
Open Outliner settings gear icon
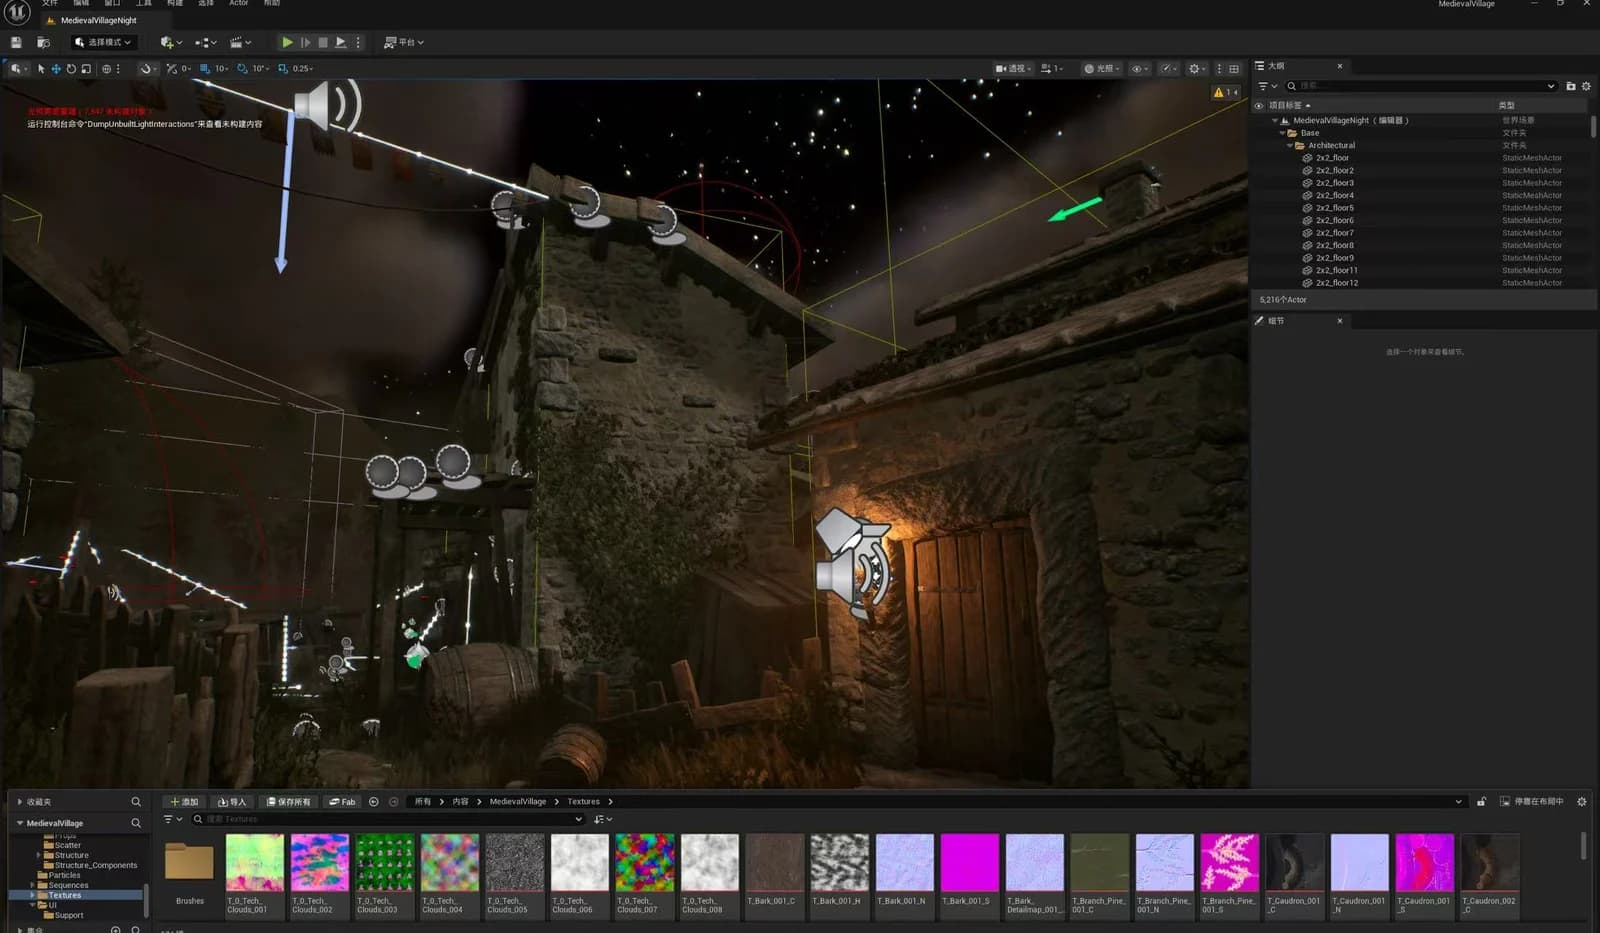pyautogui.click(x=1586, y=86)
